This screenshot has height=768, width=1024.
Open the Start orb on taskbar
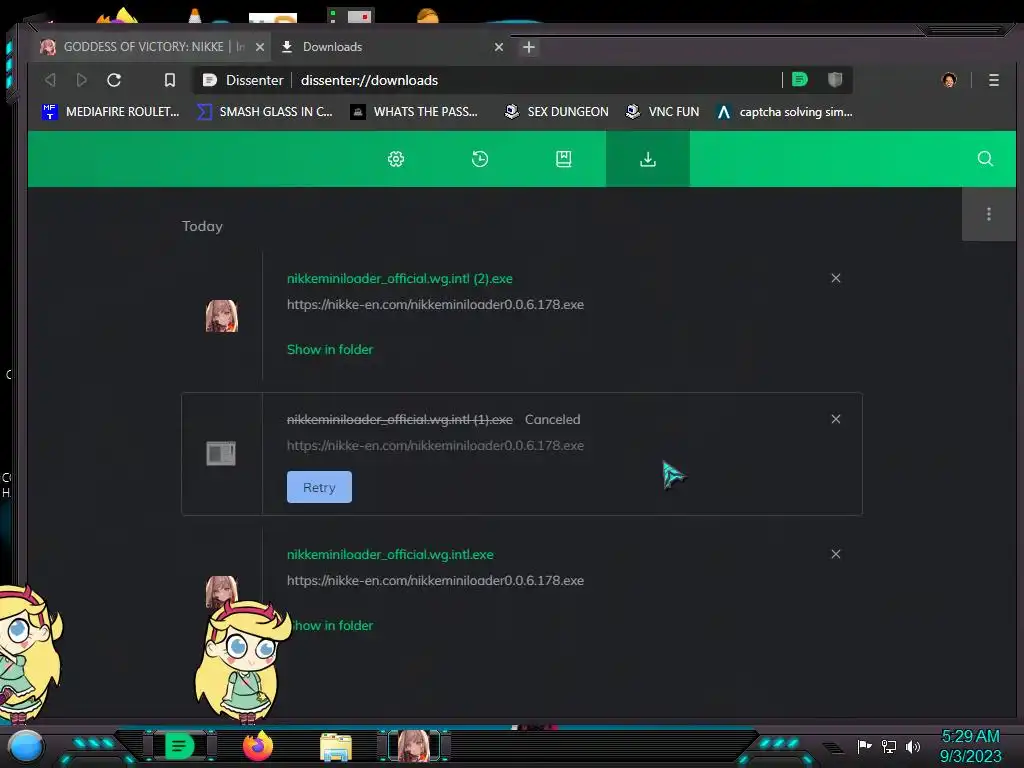[x=26, y=747]
